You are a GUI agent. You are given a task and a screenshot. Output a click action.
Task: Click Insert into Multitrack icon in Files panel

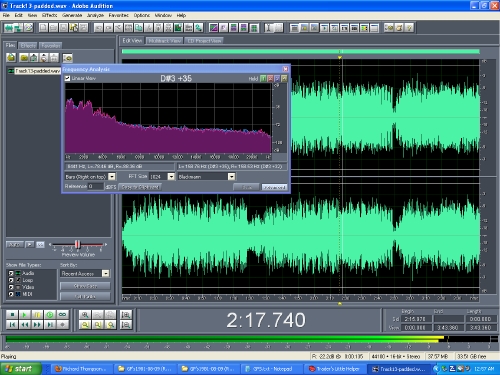(34, 58)
